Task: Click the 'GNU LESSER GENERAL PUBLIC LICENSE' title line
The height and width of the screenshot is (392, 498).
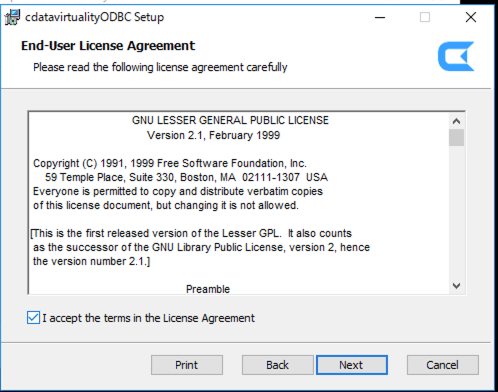Action: pos(230,120)
